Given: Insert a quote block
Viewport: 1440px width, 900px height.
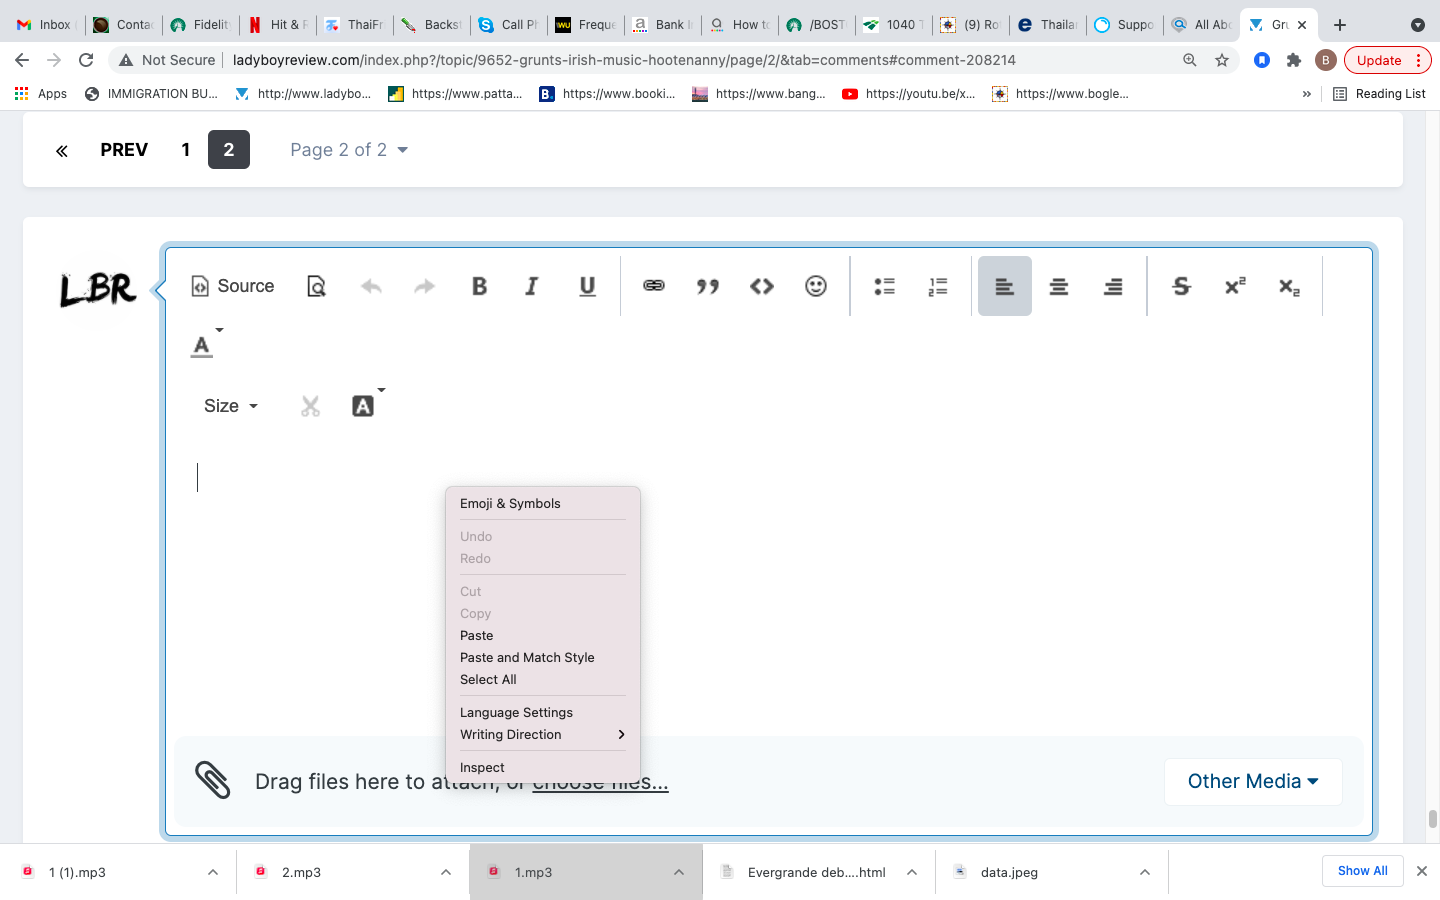Looking at the screenshot, I should (708, 286).
